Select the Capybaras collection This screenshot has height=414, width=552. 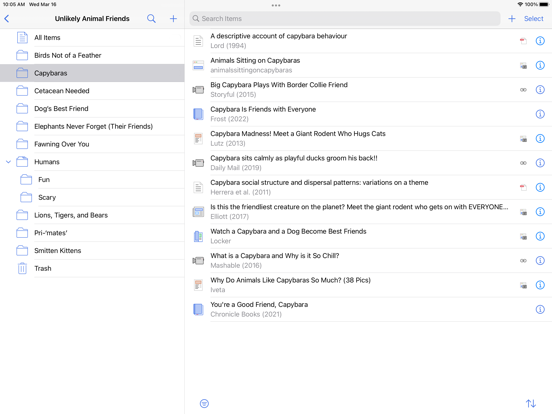coord(92,73)
